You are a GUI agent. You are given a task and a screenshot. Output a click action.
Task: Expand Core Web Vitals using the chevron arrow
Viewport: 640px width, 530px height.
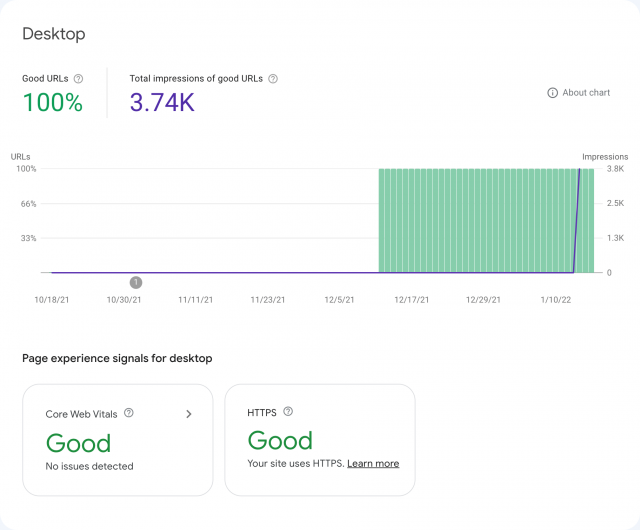coord(189,414)
